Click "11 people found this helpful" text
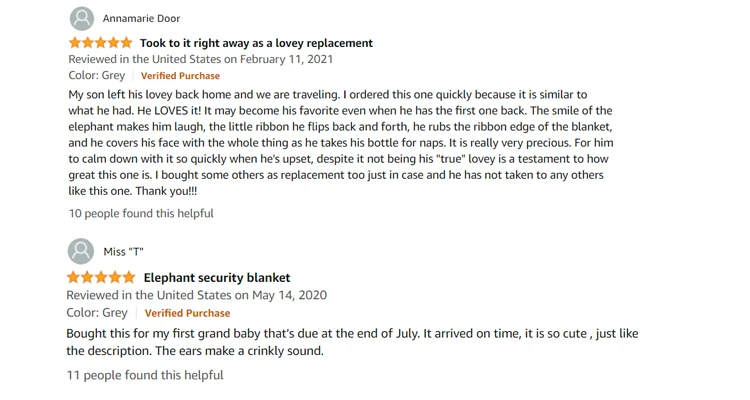 point(145,375)
